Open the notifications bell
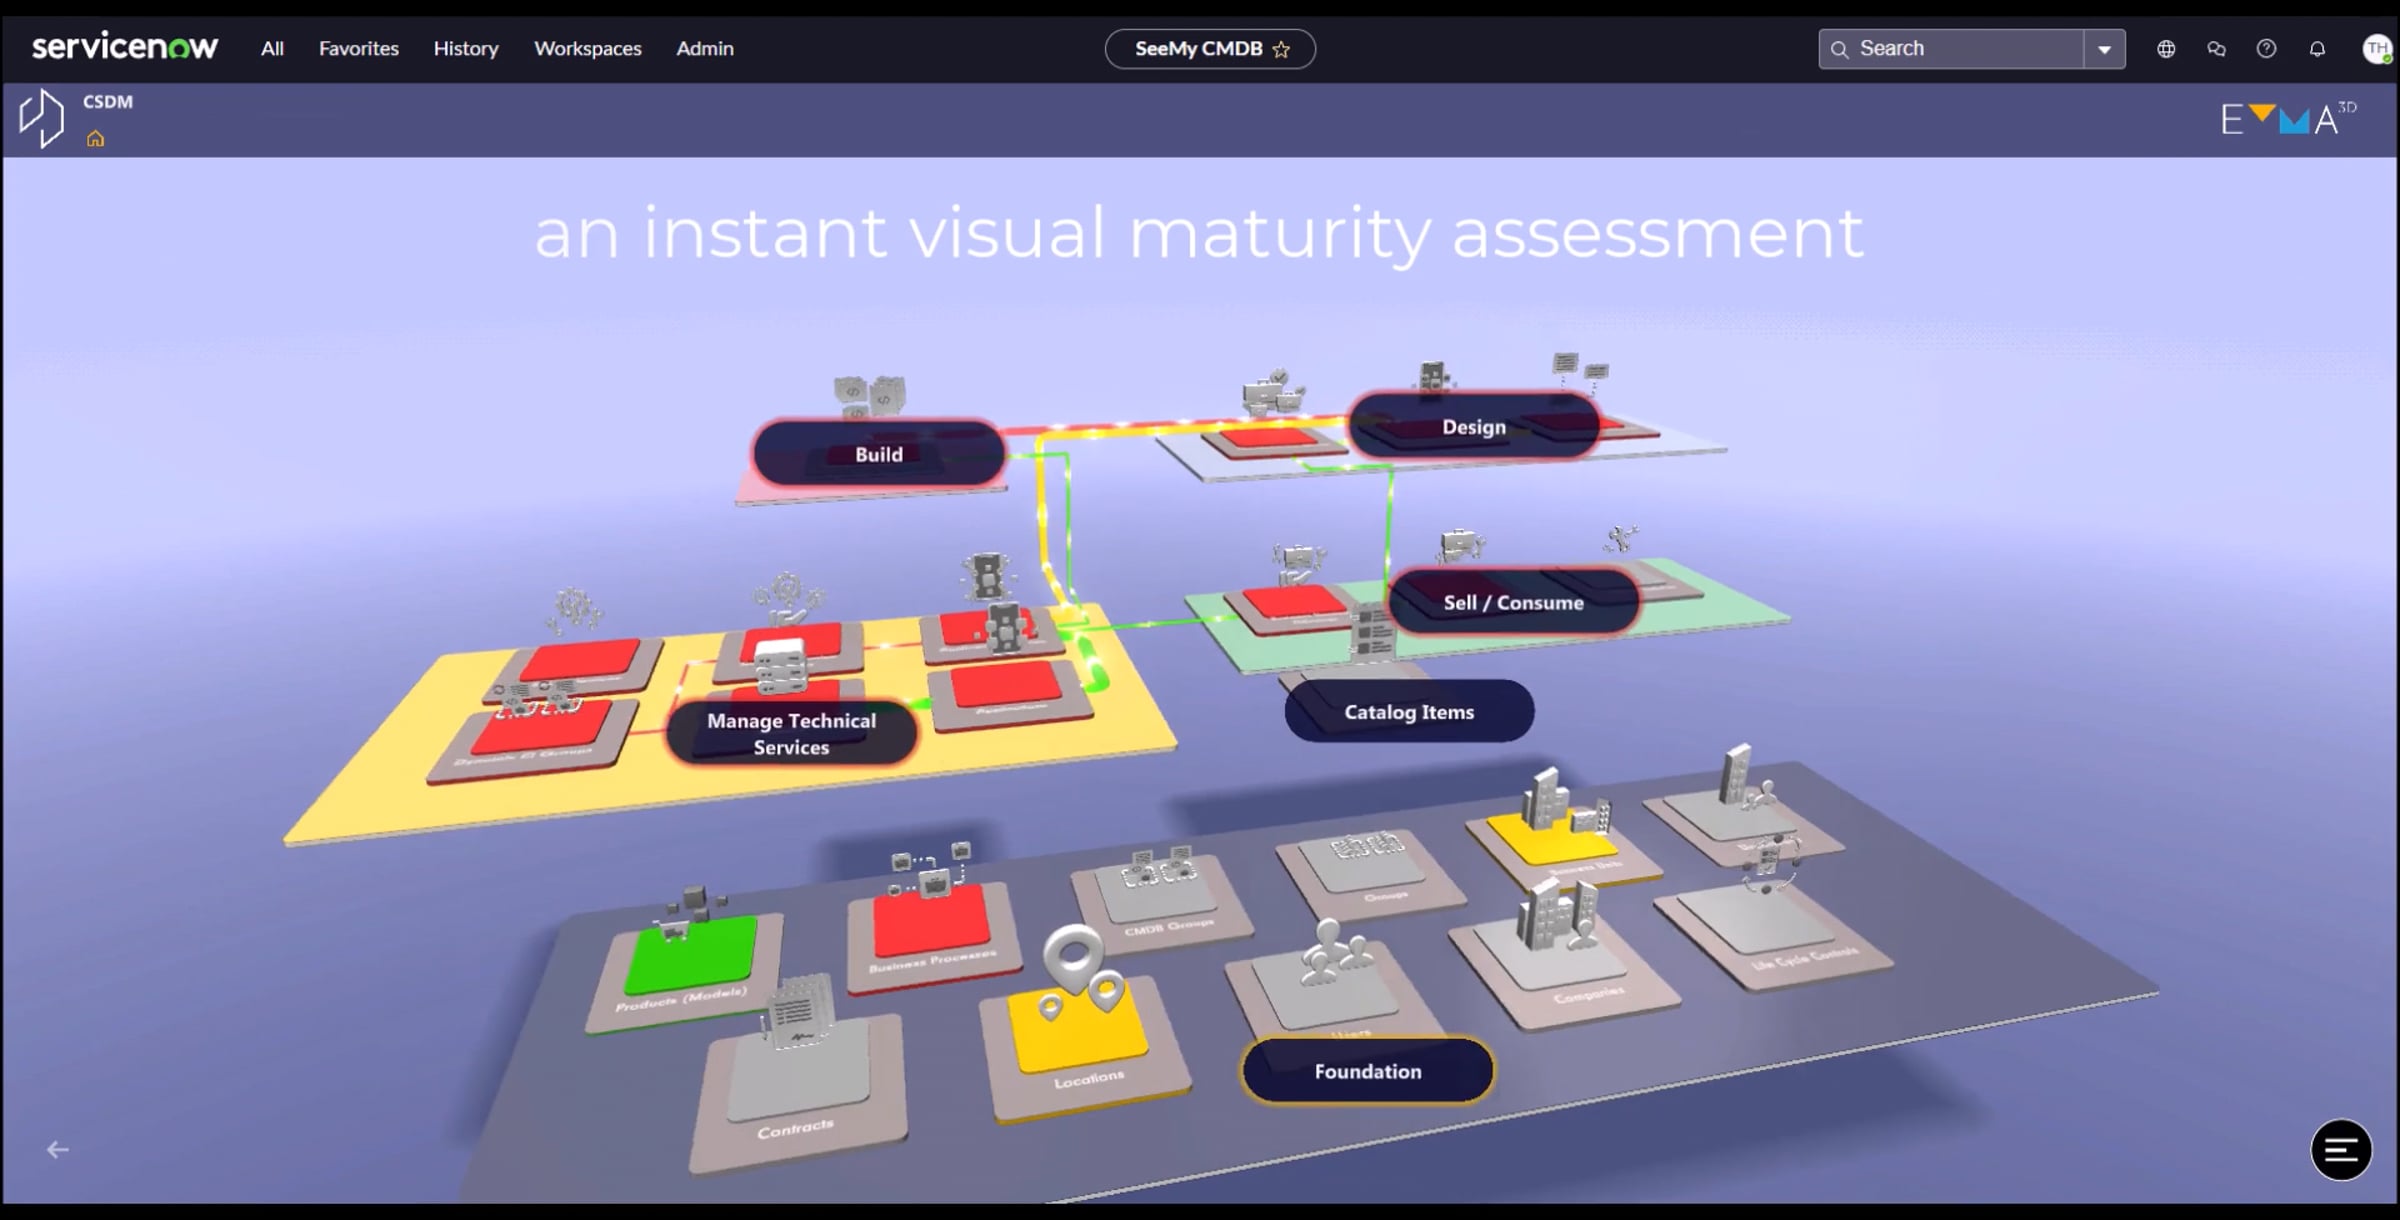2400x1220 pixels. pos(2315,48)
